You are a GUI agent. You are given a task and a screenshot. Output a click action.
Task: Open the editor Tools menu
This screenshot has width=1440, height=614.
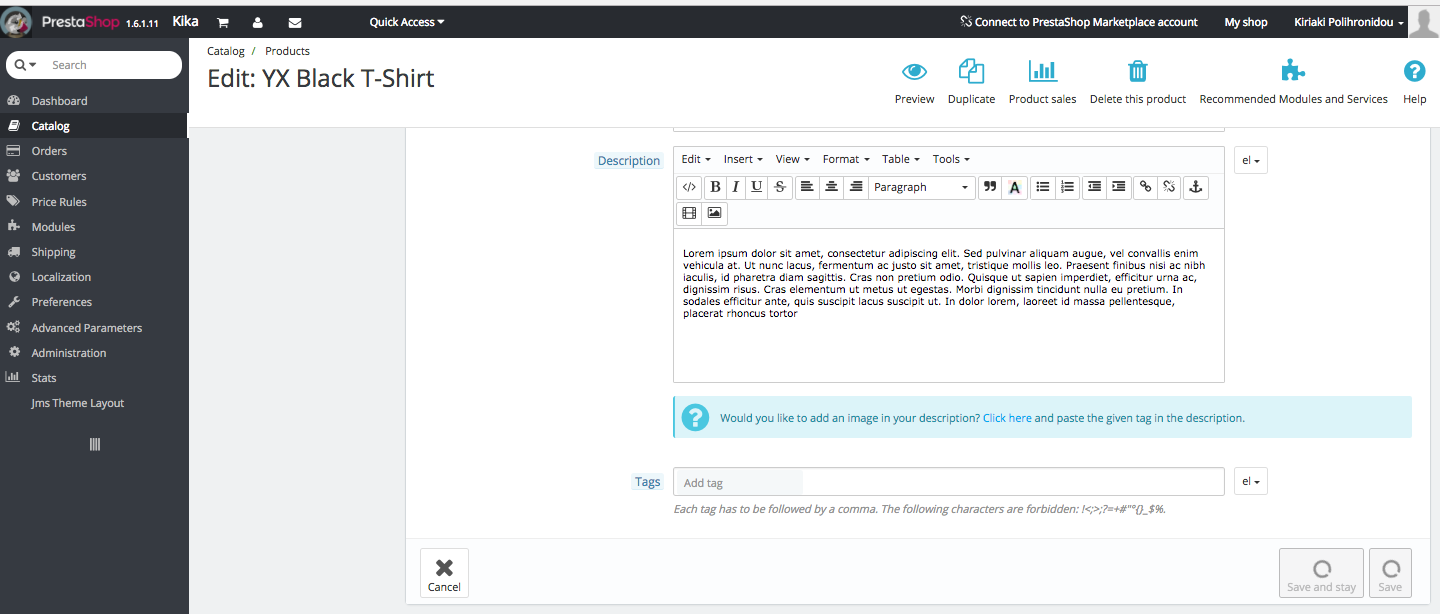pyautogui.click(x=951, y=159)
